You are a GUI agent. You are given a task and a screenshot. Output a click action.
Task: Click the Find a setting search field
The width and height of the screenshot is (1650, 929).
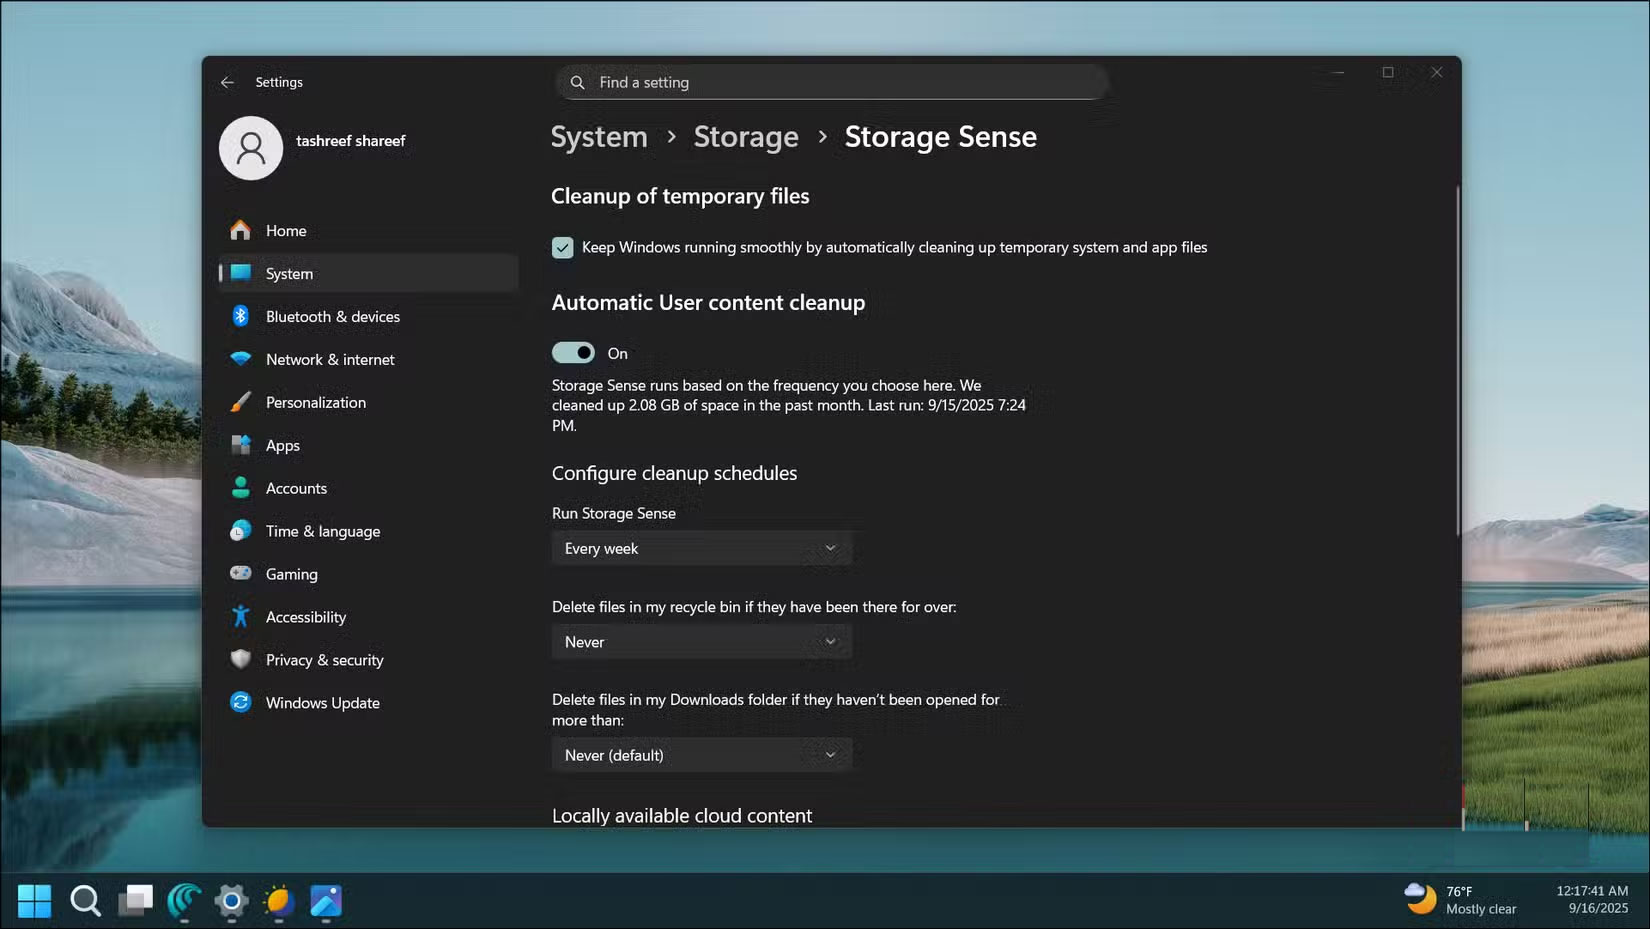click(830, 82)
